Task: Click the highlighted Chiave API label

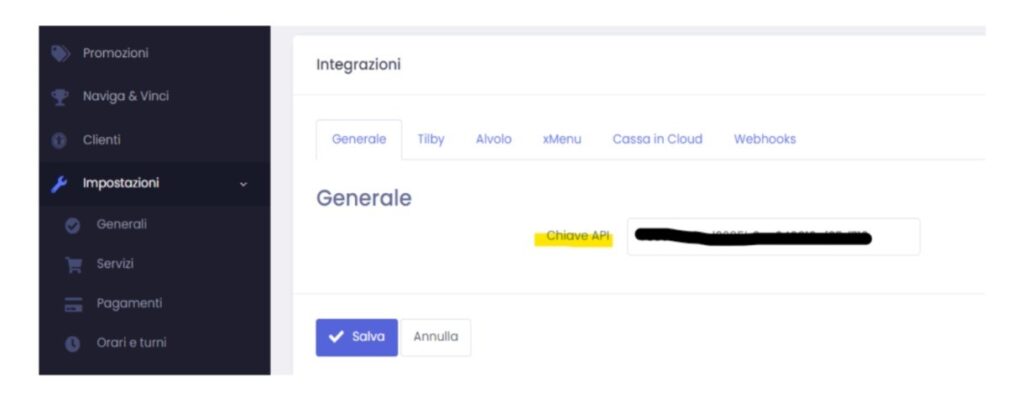Action: coord(576,236)
